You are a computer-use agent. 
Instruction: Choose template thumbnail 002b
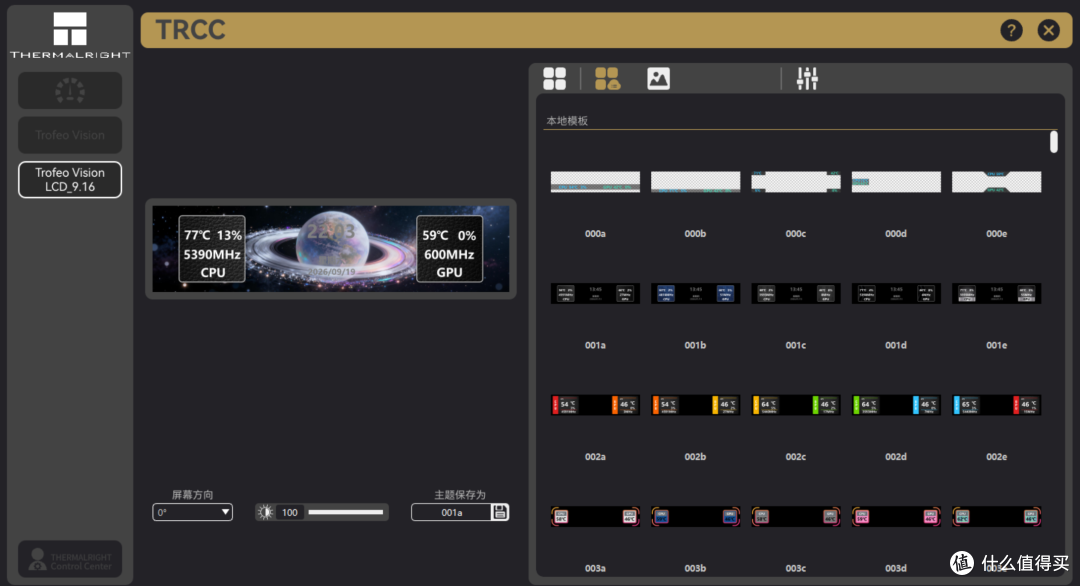click(696, 405)
